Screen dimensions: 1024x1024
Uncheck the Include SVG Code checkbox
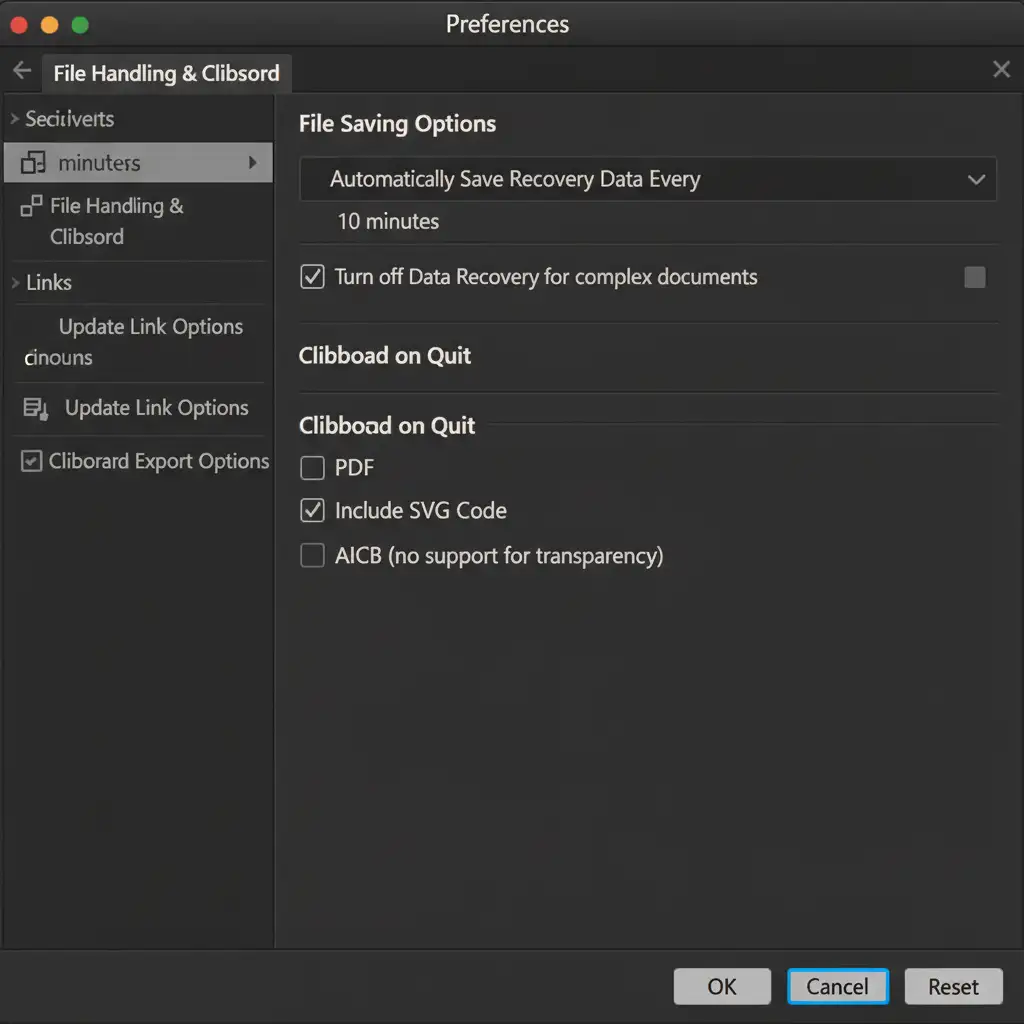[313, 511]
